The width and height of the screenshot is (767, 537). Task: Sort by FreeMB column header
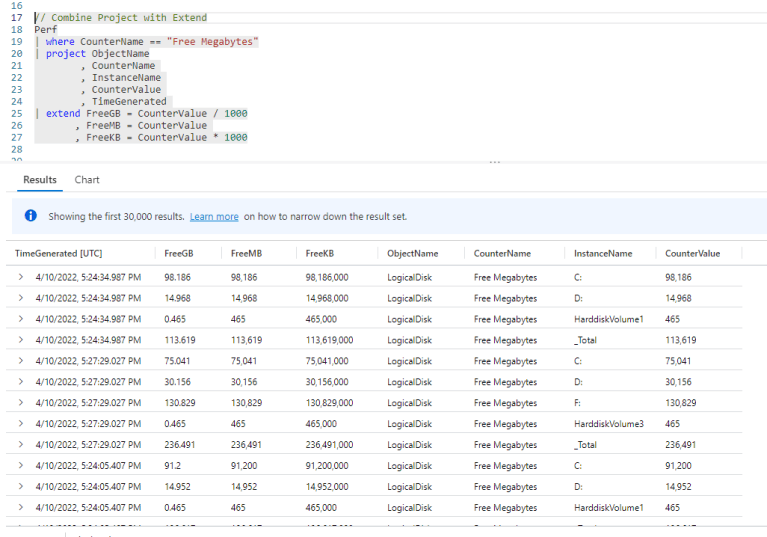[246, 253]
